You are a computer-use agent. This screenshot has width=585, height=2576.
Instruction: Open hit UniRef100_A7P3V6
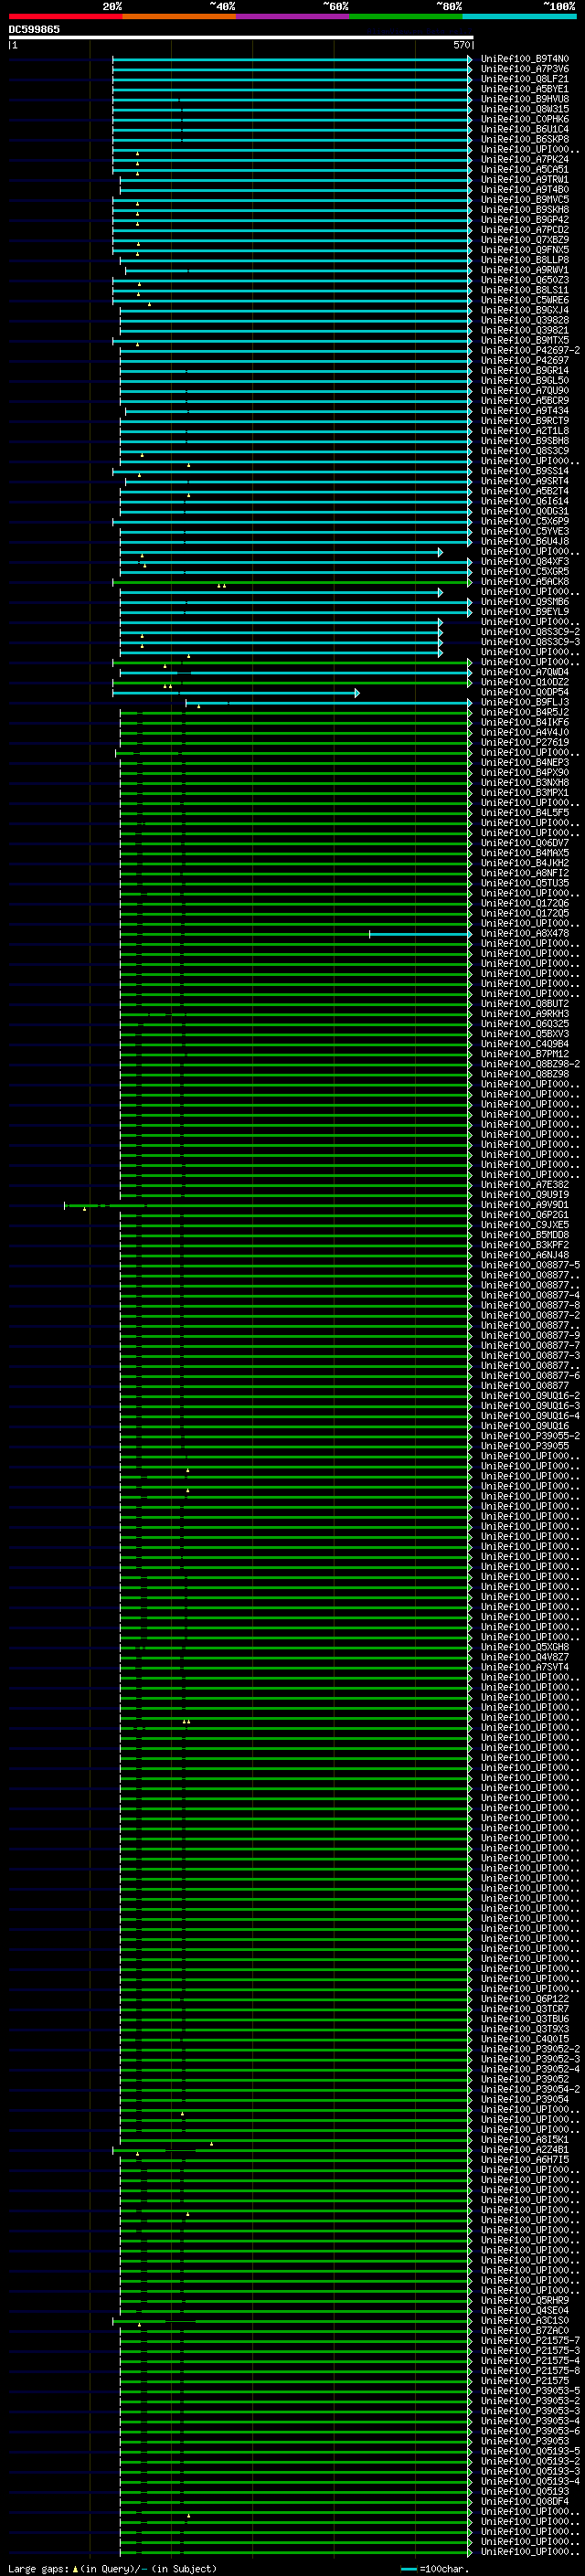(525, 69)
